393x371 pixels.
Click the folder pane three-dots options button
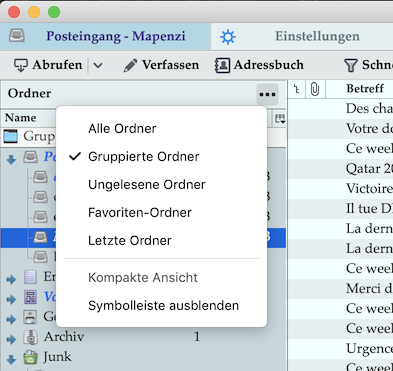pos(267,94)
